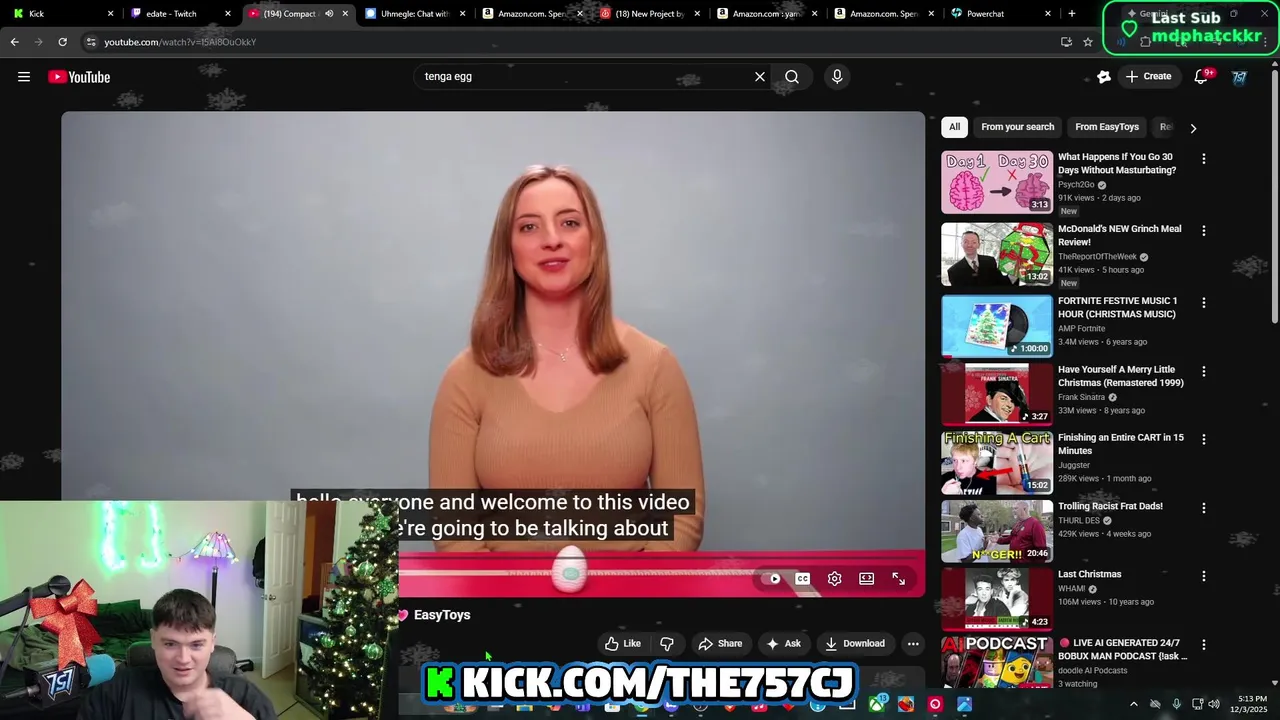Click the tray microphone icon
Screen dimensions: 1280x720
[x=1176, y=704]
